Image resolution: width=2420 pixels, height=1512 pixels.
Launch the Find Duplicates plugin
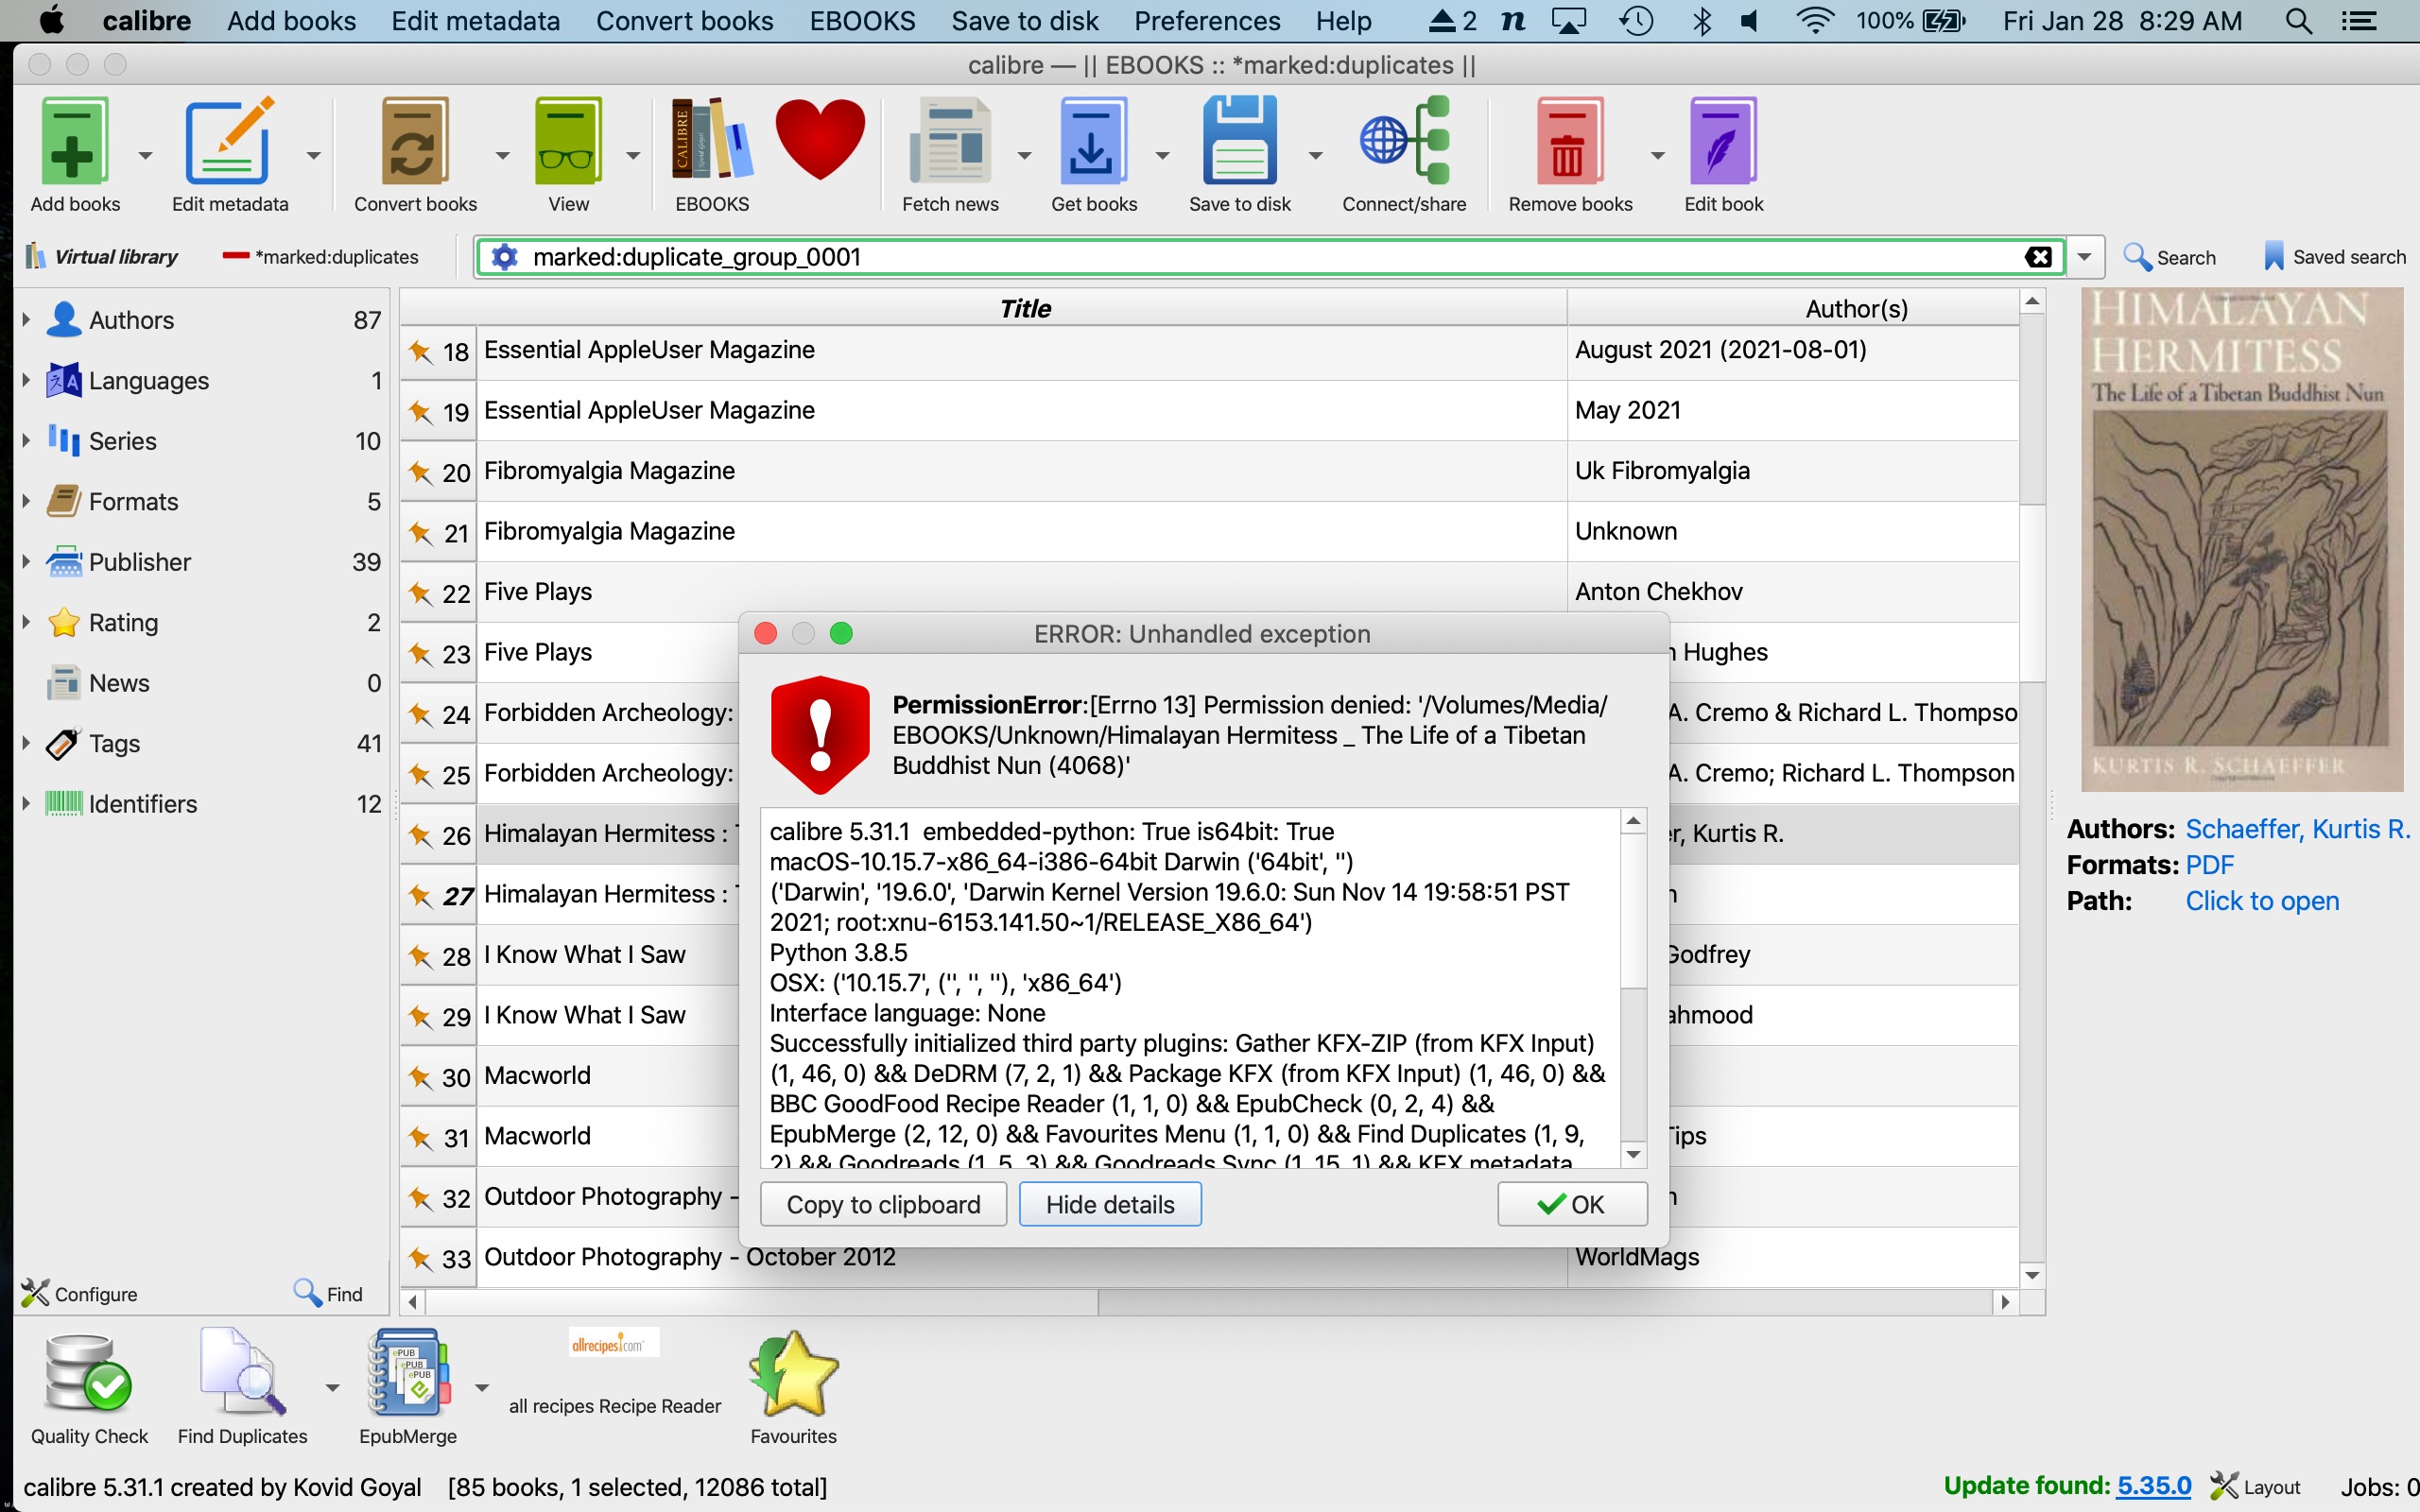(x=241, y=1372)
